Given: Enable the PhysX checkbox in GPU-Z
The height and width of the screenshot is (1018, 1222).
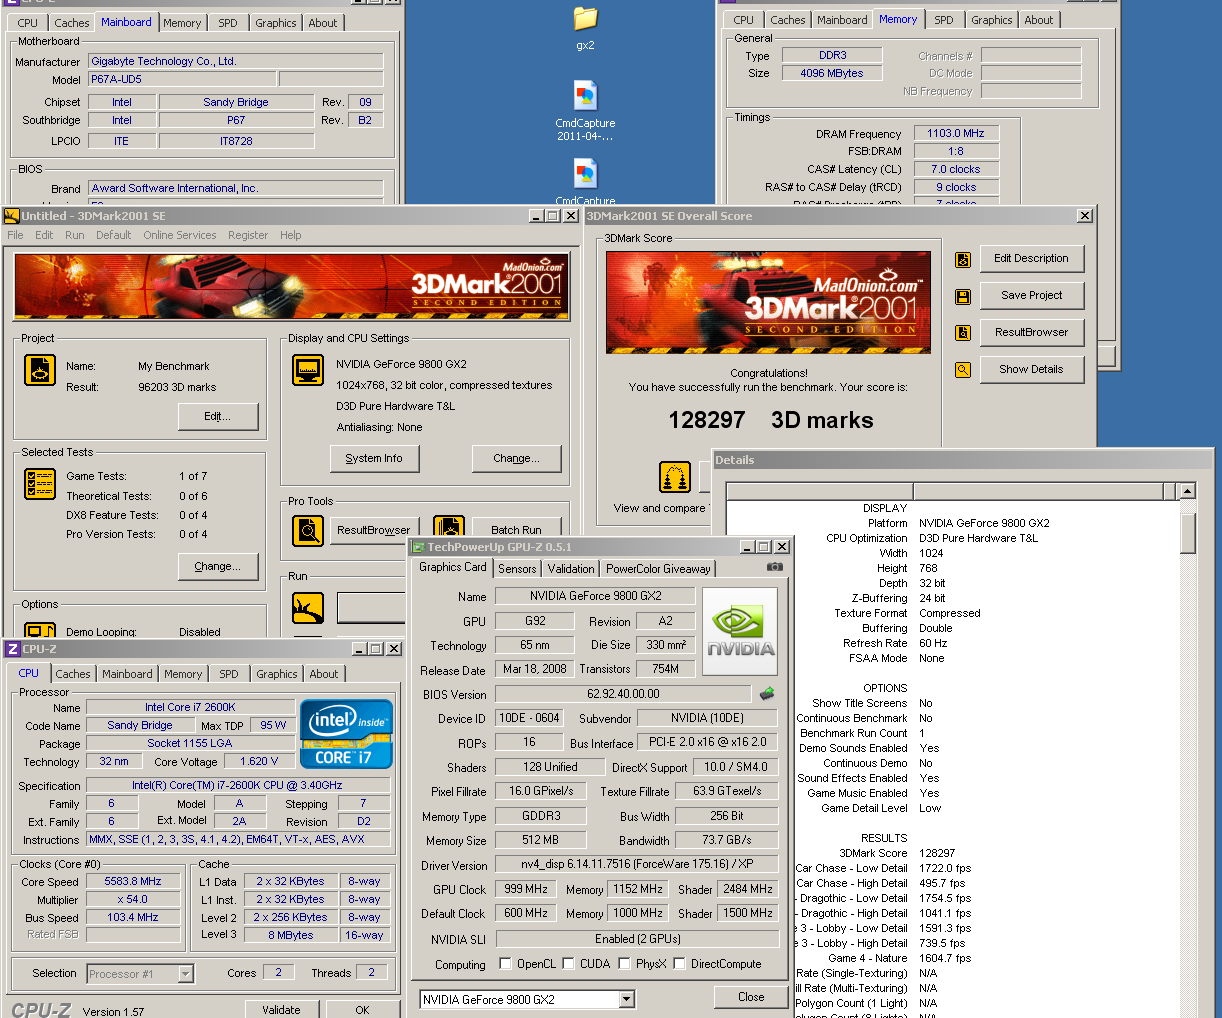Looking at the screenshot, I should coord(624,964).
